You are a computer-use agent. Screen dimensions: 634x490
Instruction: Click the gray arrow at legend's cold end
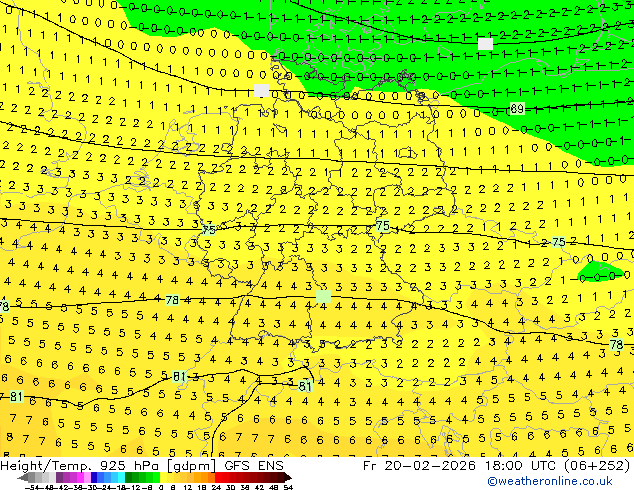click(23, 477)
